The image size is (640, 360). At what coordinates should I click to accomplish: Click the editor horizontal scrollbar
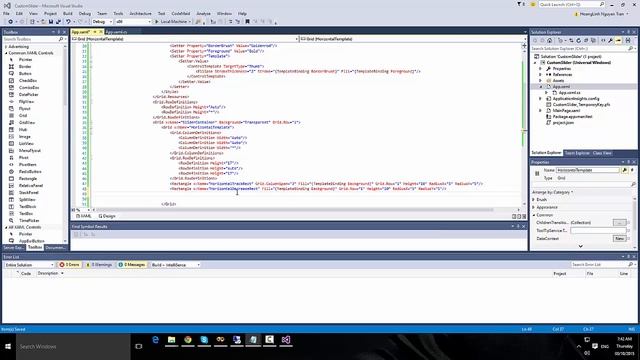pos(294,210)
